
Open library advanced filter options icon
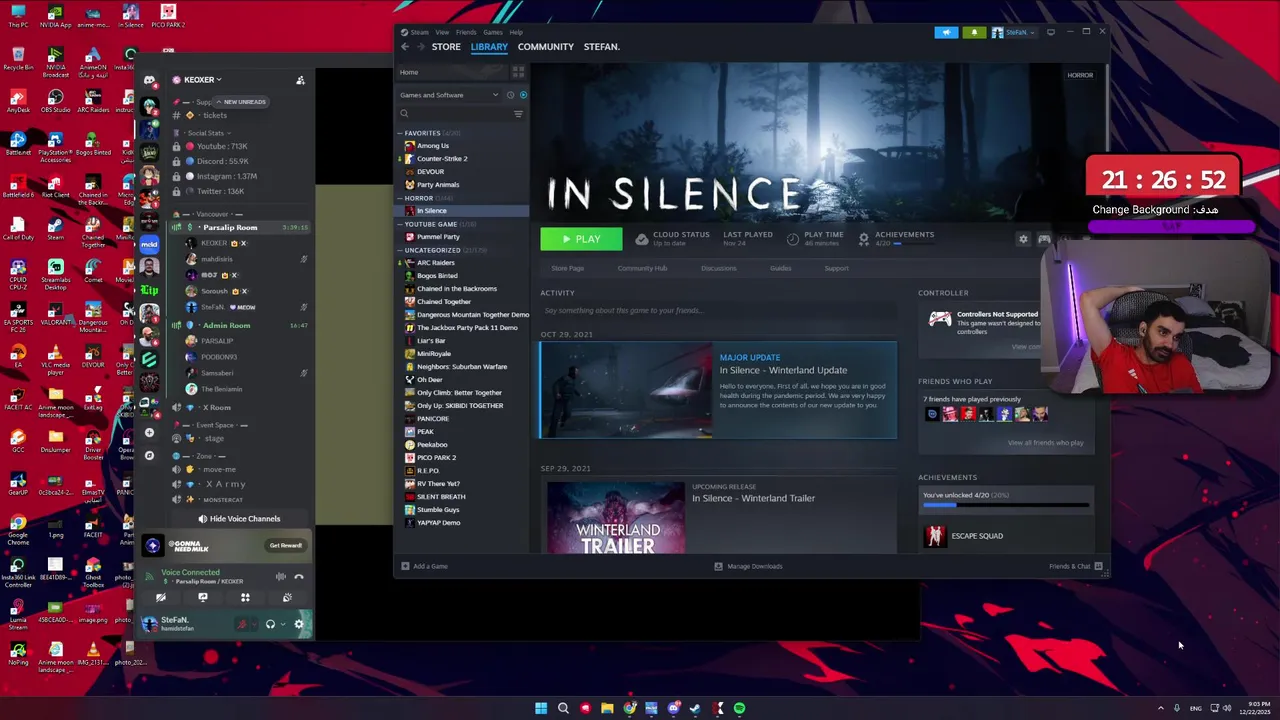(x=518, y=114)
